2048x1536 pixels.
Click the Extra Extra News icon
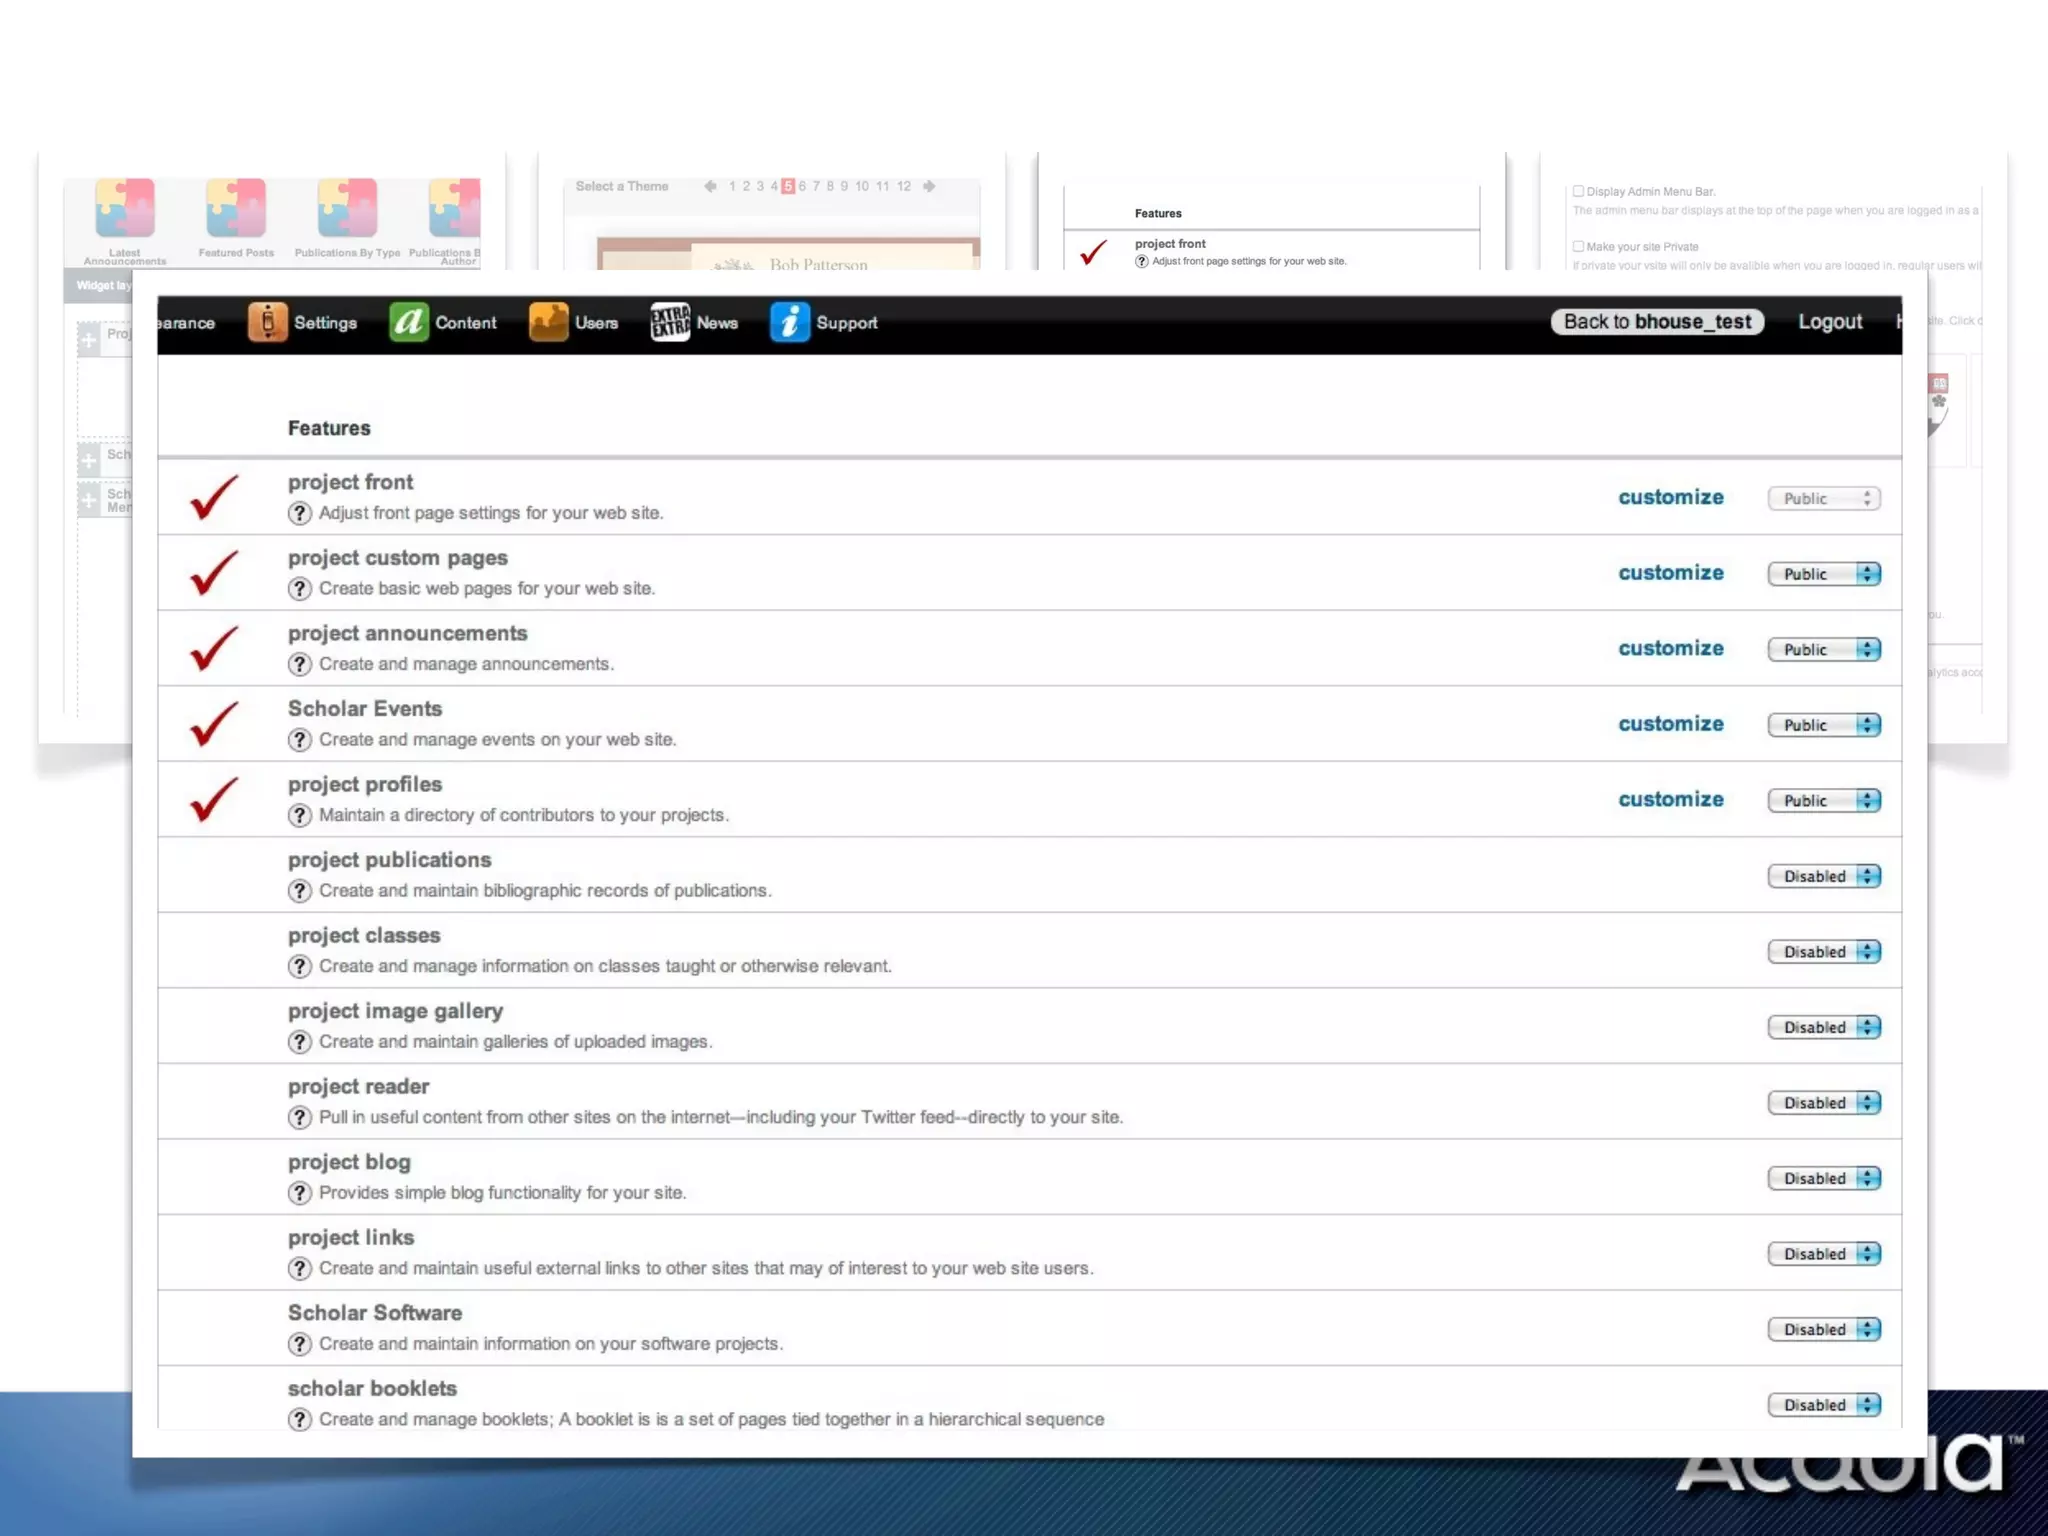pyautogui.click(x=670, y=322)
